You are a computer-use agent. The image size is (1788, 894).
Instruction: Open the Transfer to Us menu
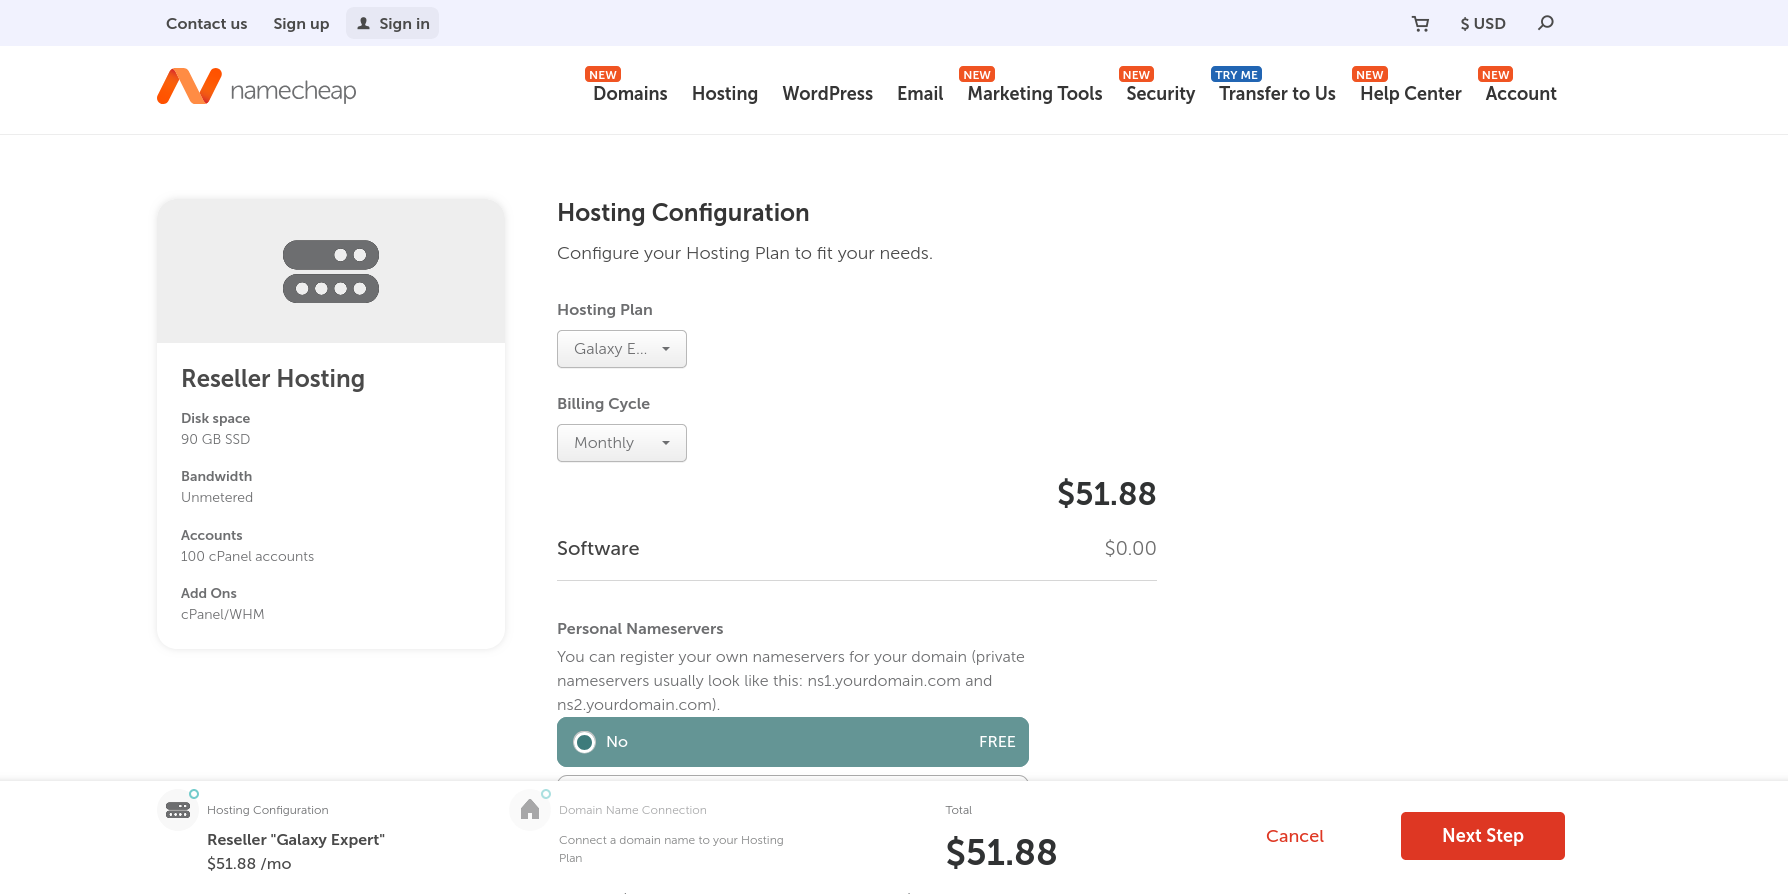click(x=1277, y=94)
